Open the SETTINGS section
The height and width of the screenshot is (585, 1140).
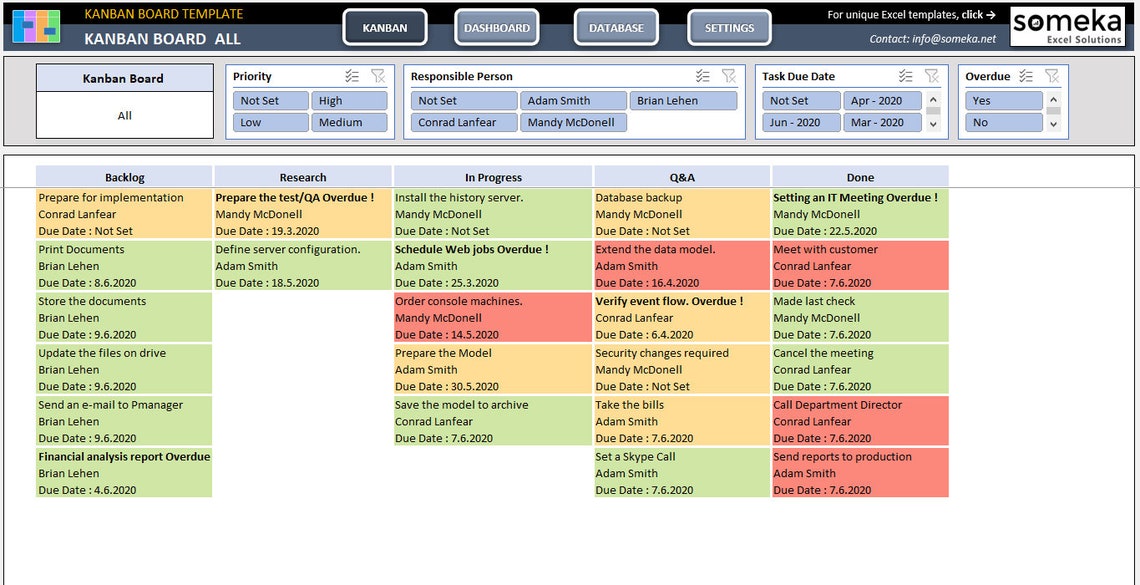coord(729,28)
